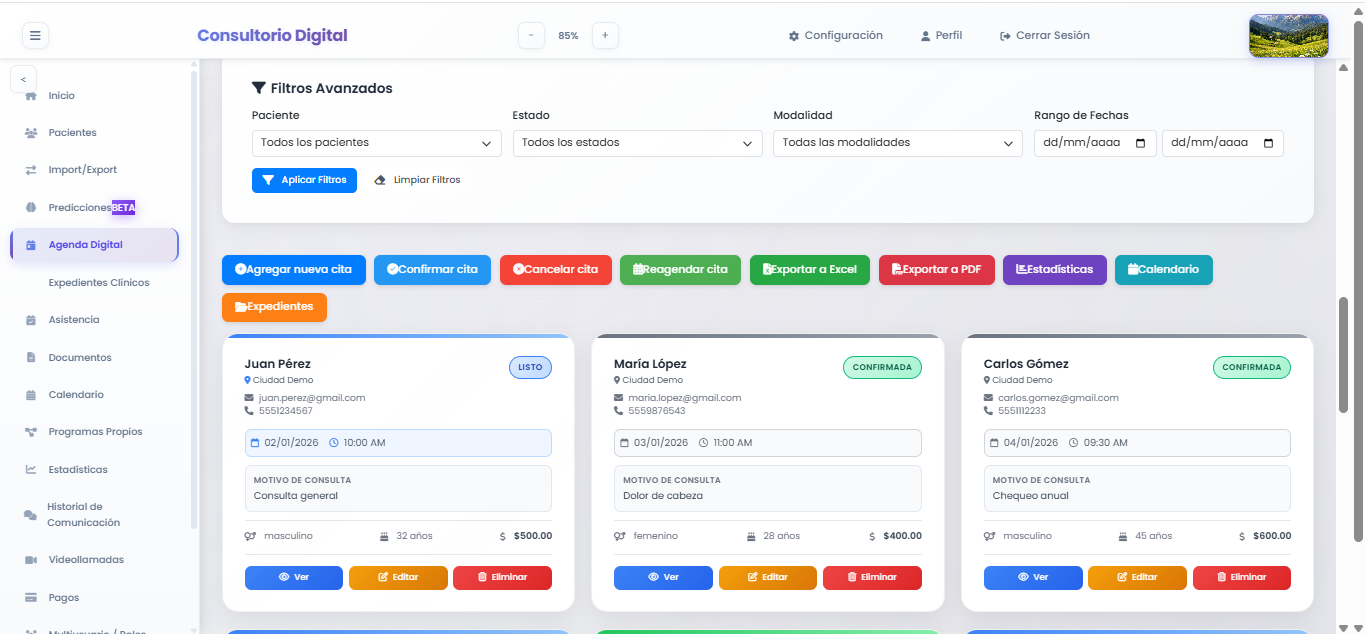Click Aplicar Filtros button
Image resolution: width=1365 pixels, height=634 pixels.
coord(304,180)
